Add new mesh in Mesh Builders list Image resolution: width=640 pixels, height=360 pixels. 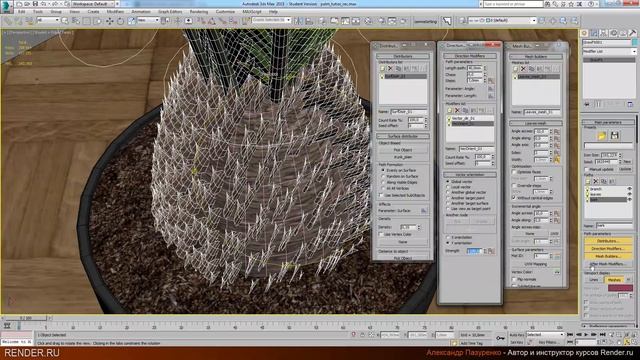[516, 69]
